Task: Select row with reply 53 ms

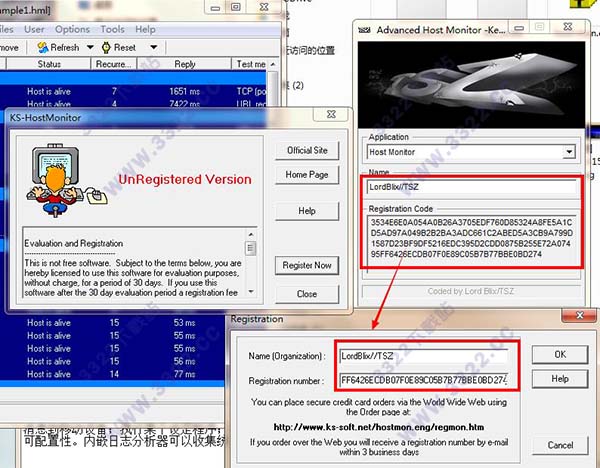Action: tap(112, 323)
